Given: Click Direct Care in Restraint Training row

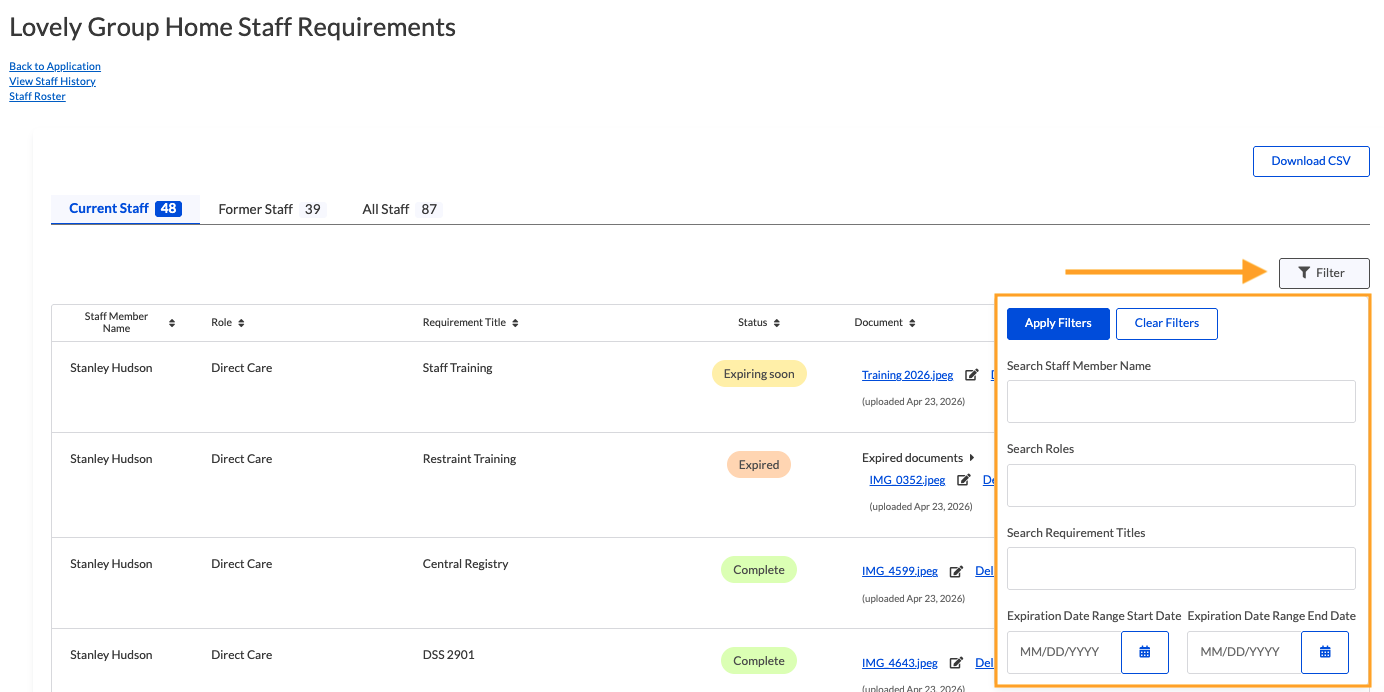Looking at the screenshot, I should [241, 459].
